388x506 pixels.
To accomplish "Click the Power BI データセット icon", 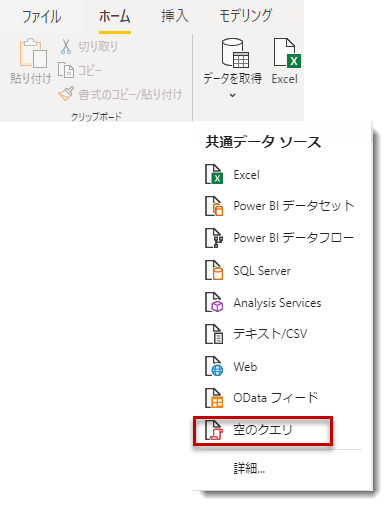I will click(214, 206).
